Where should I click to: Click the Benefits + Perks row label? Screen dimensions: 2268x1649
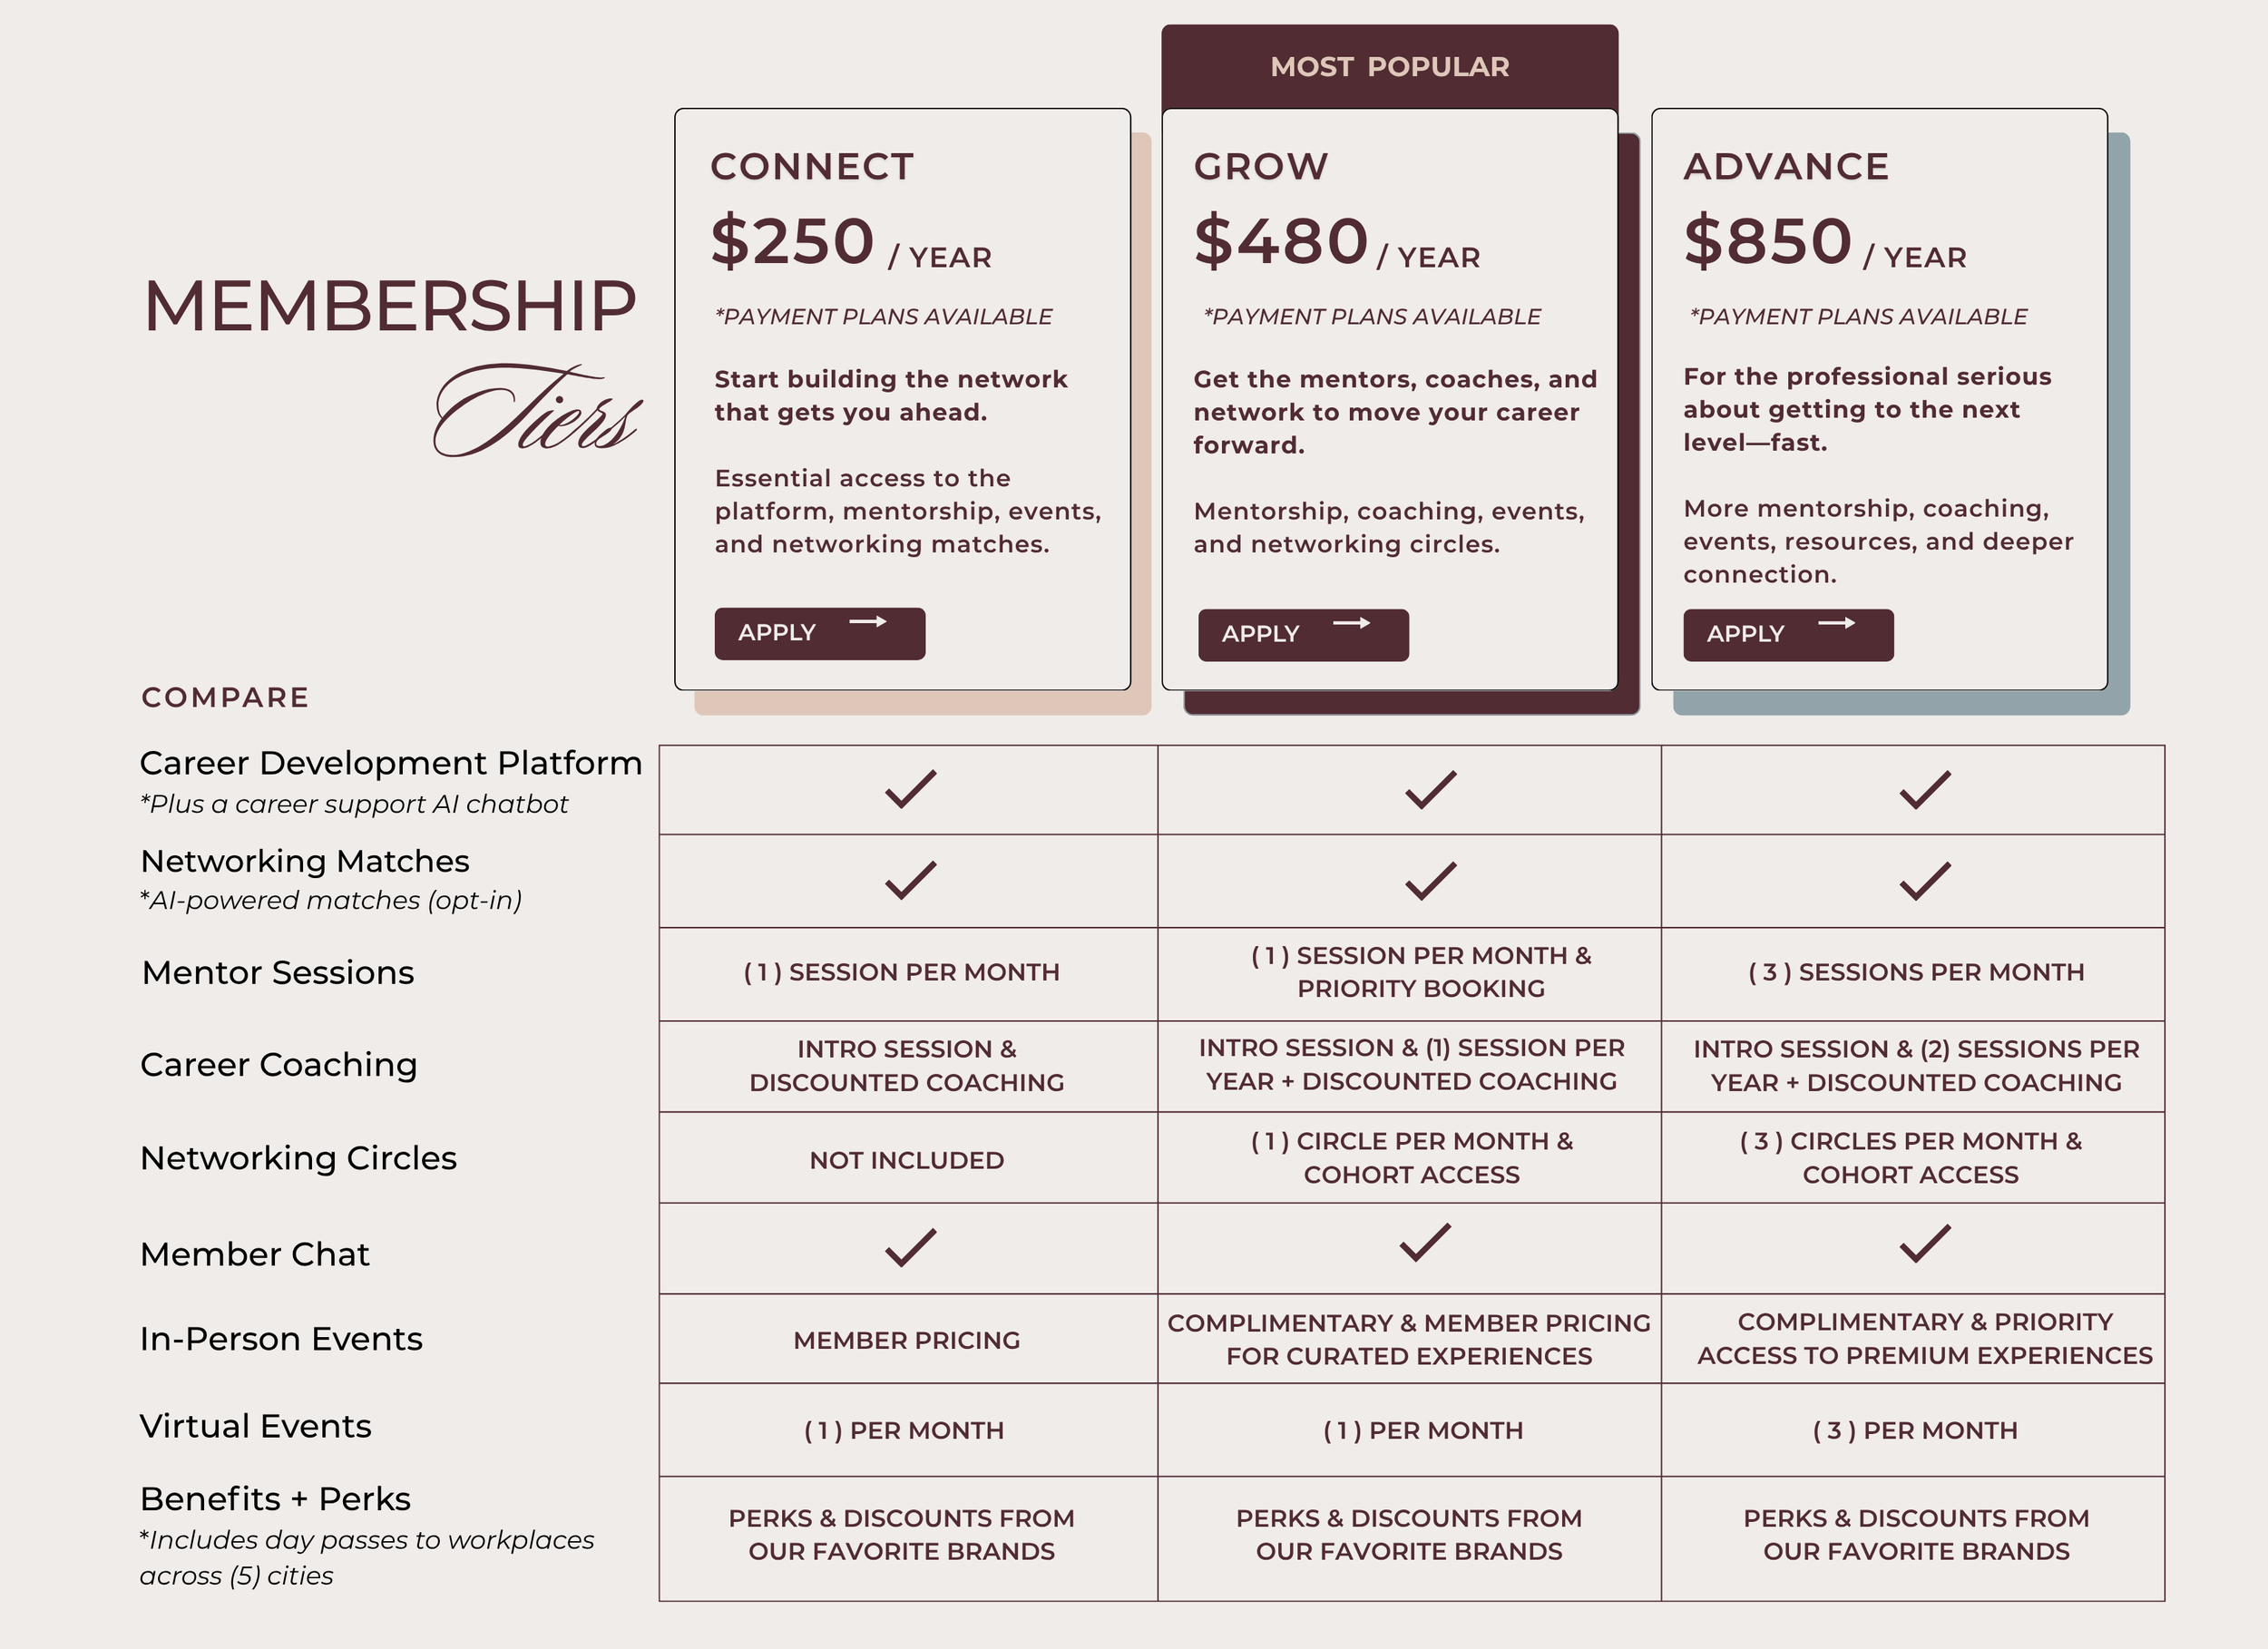tap(275, 1499)
